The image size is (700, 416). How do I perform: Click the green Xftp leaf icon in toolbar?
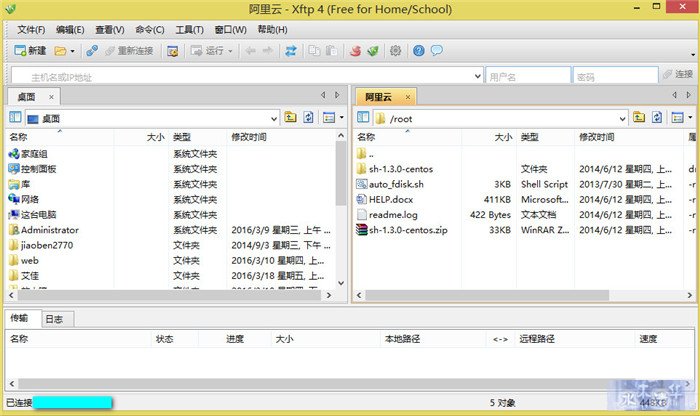click(x=373, y=51)
